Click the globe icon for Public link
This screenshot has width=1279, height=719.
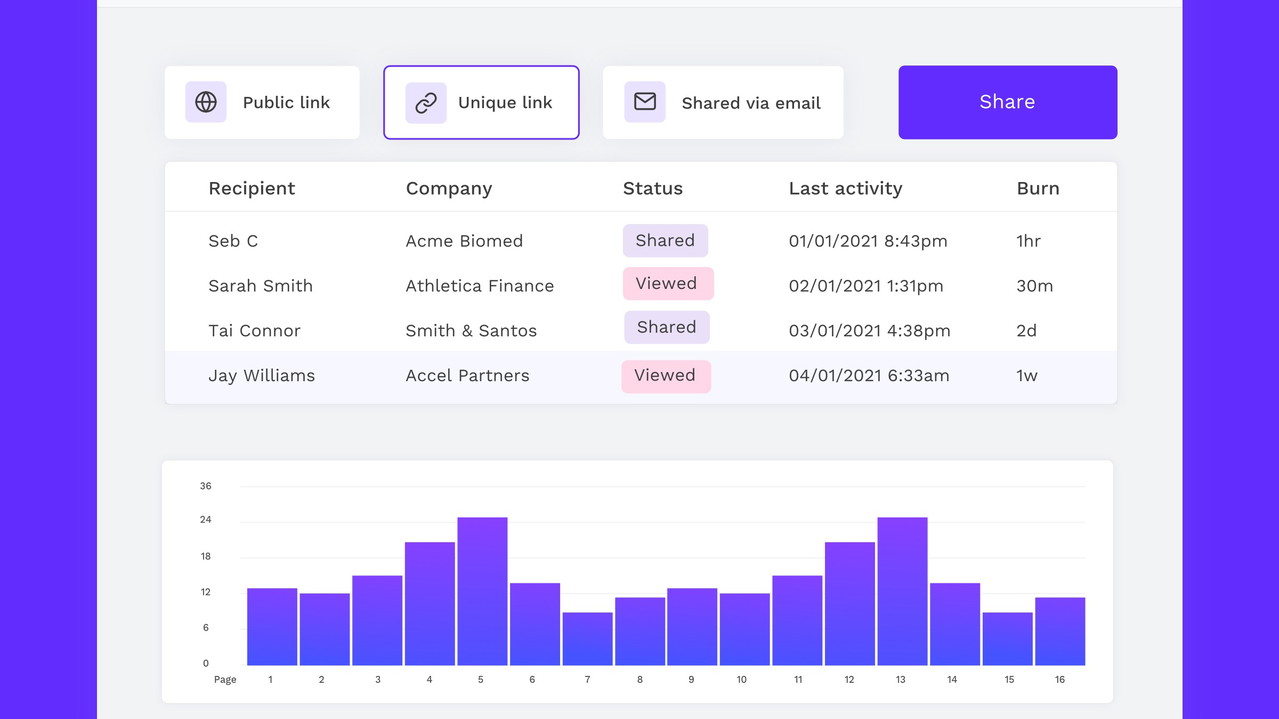pos(206,102)
